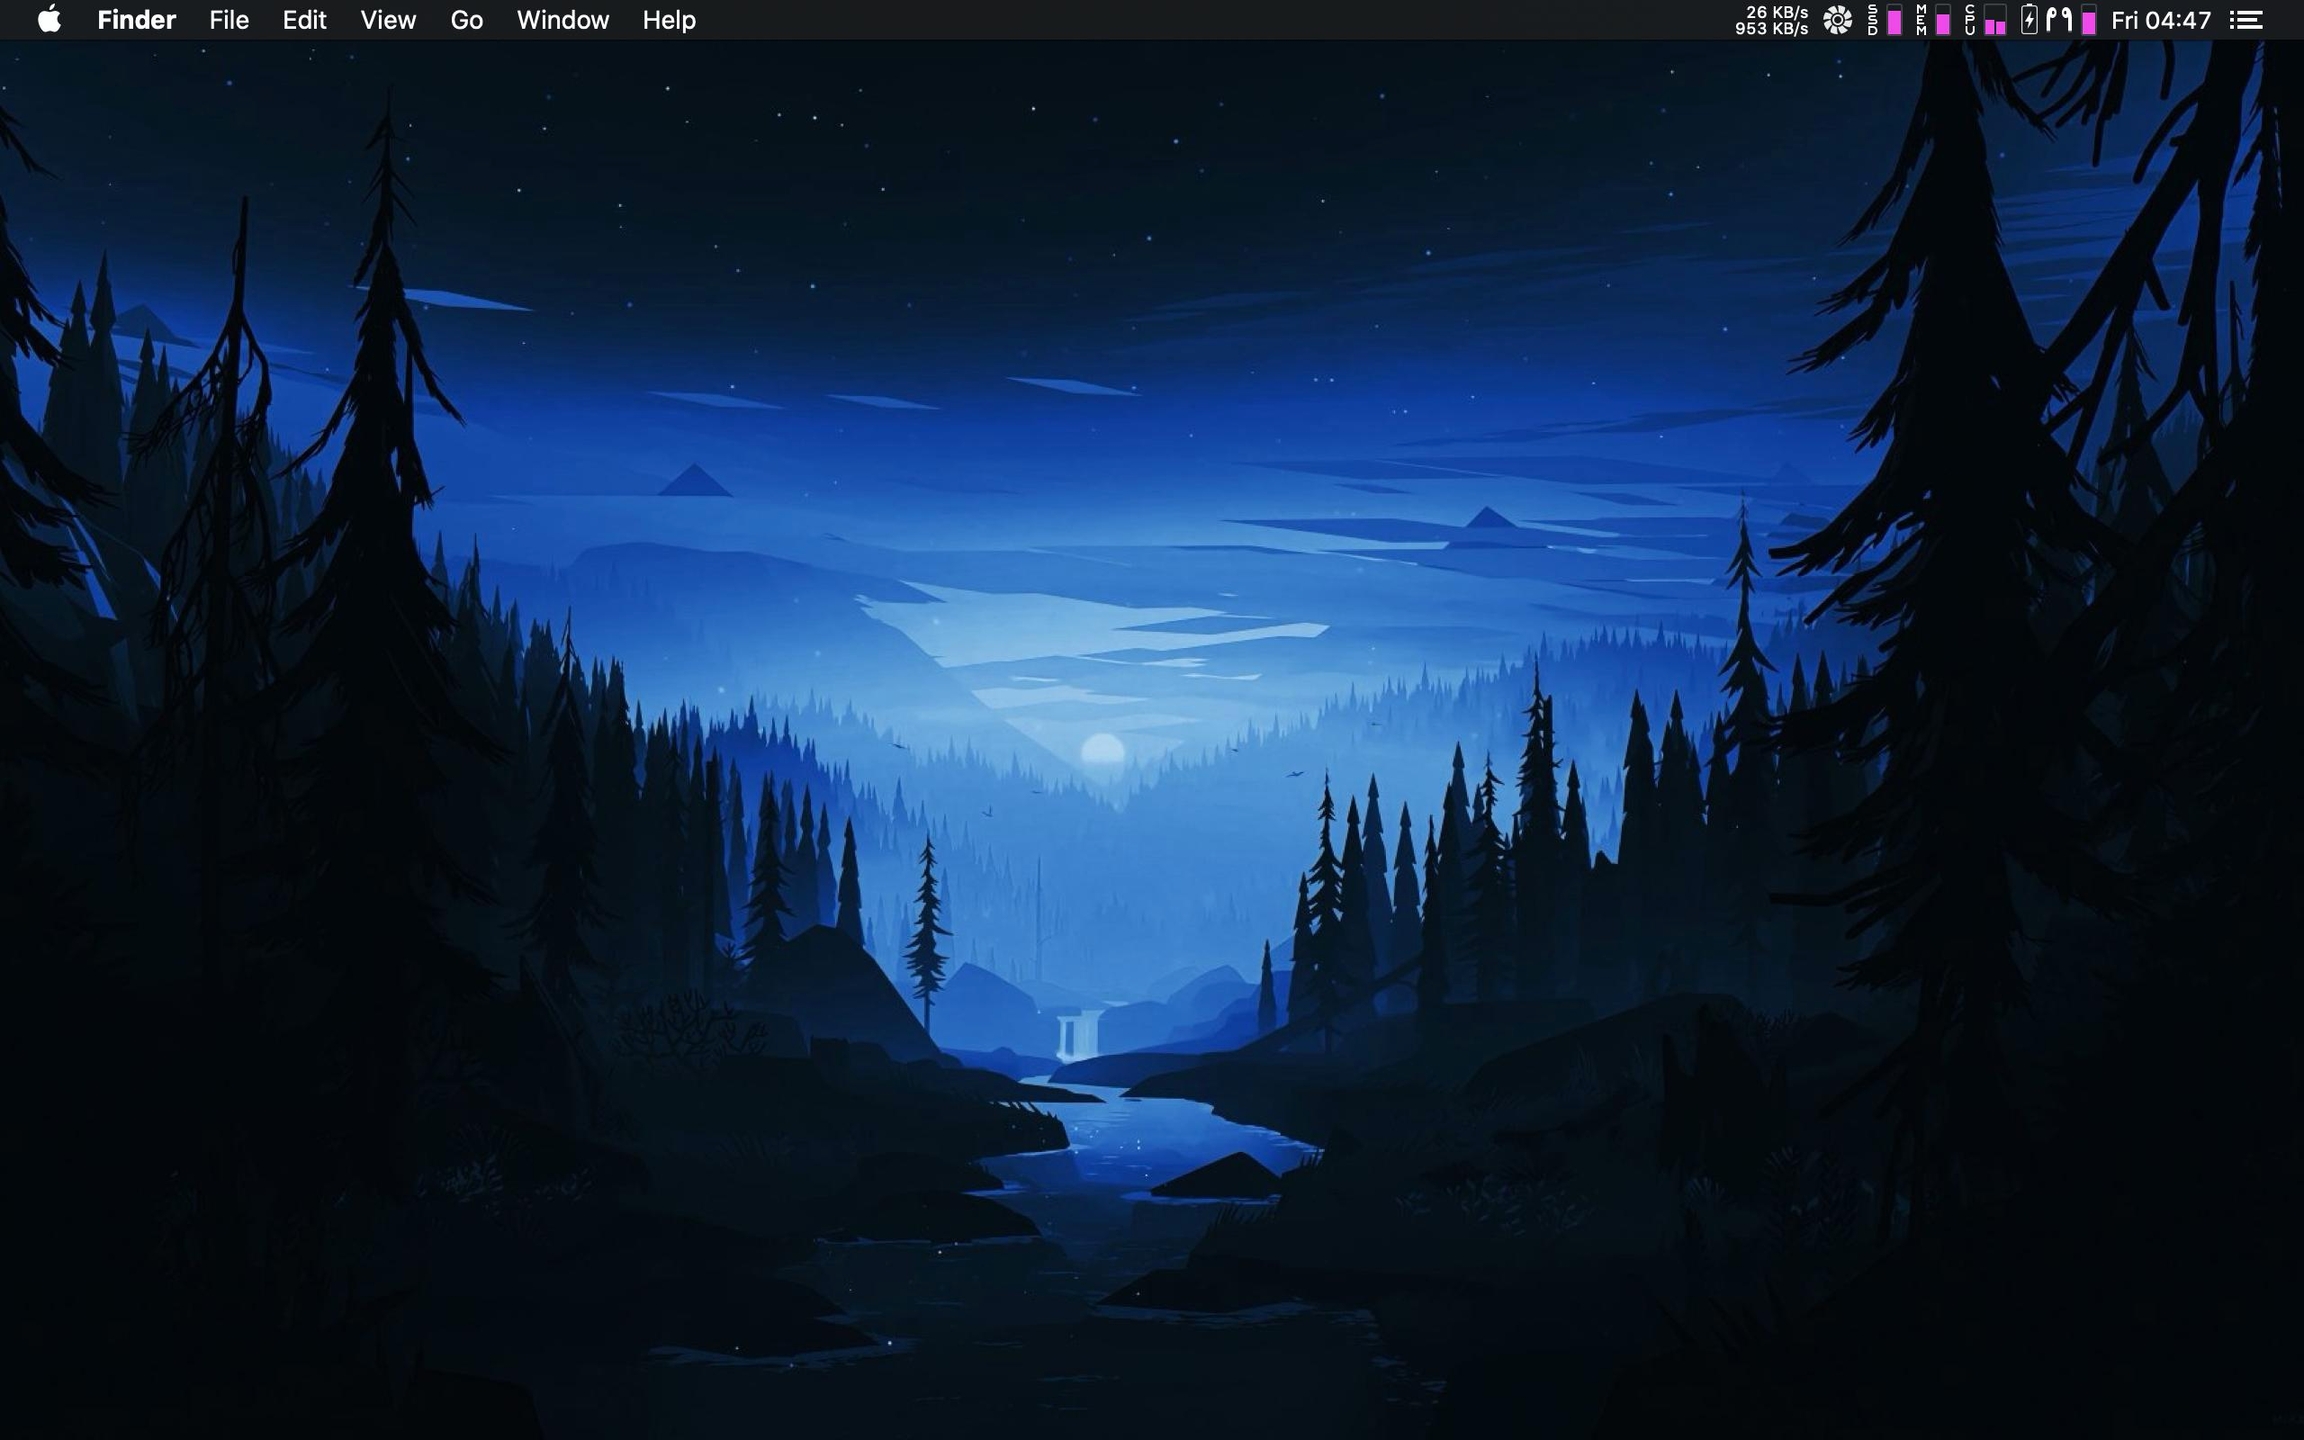The image size is (2304, 1440).
Task: Click the battery charging status icon
Action: (x=2029, y=20)
